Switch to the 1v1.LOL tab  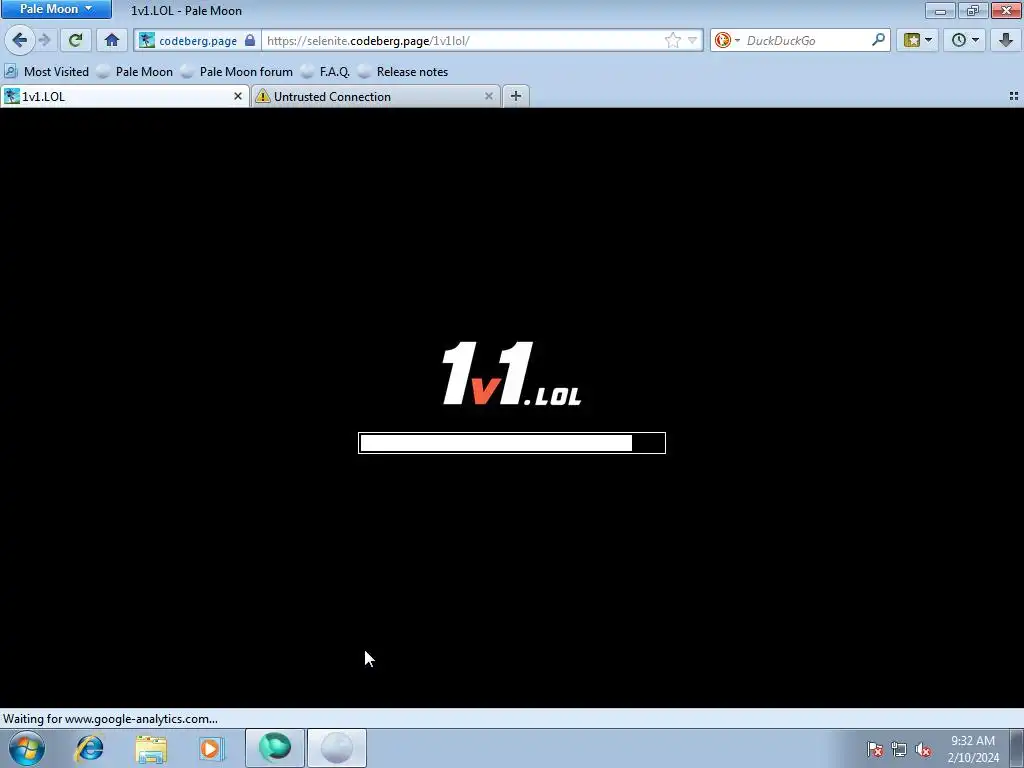[124, 96]
